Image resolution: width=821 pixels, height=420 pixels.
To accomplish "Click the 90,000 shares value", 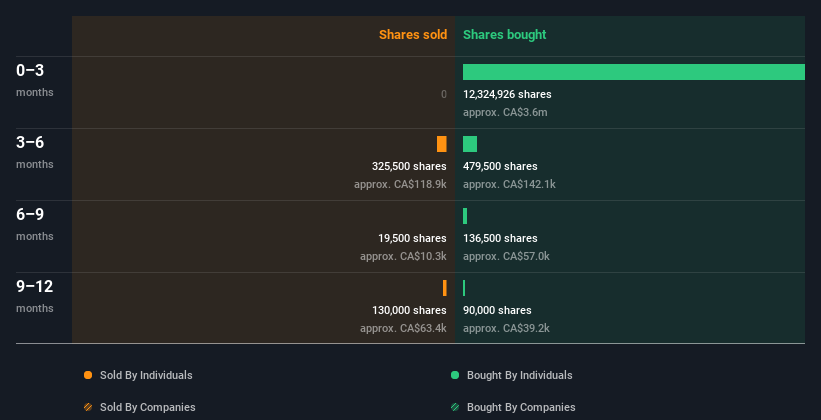I will [x=497, y=311].
